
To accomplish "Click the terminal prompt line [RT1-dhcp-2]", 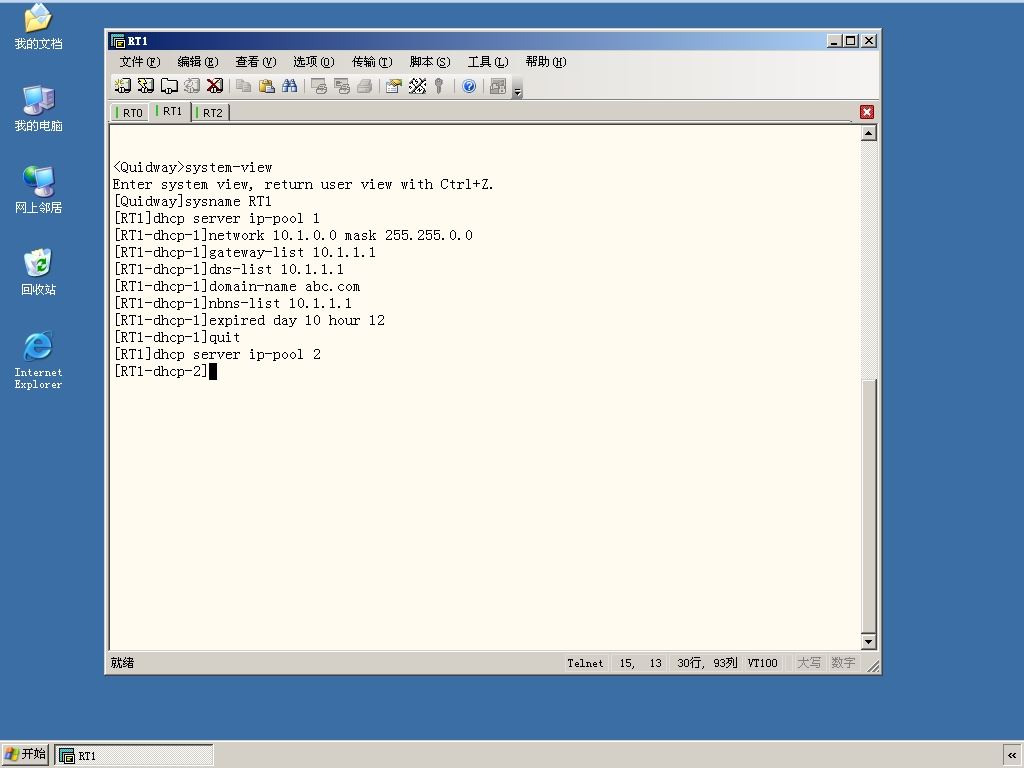I will (x=161, y=372).
